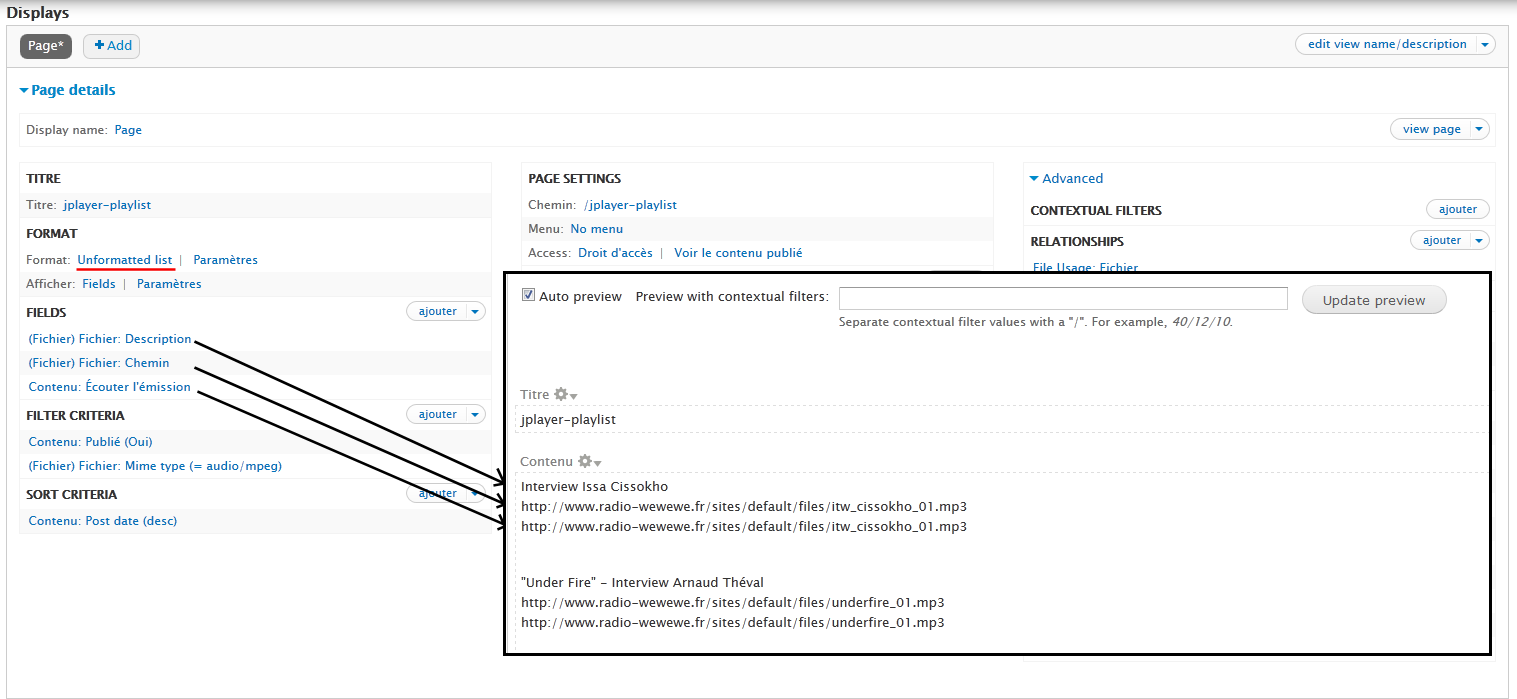Switch to the Page* display tab
1517x699 pixels.
coord(45,45)
